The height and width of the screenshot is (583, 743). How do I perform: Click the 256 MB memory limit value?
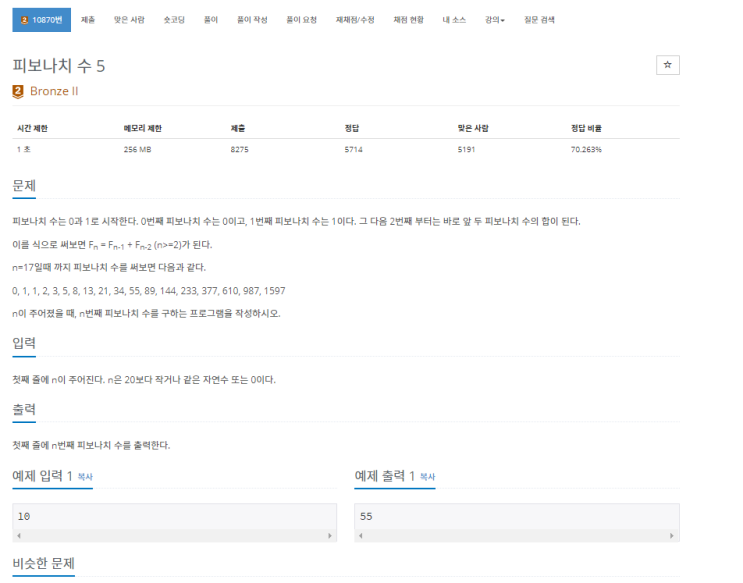coord(137,149)
